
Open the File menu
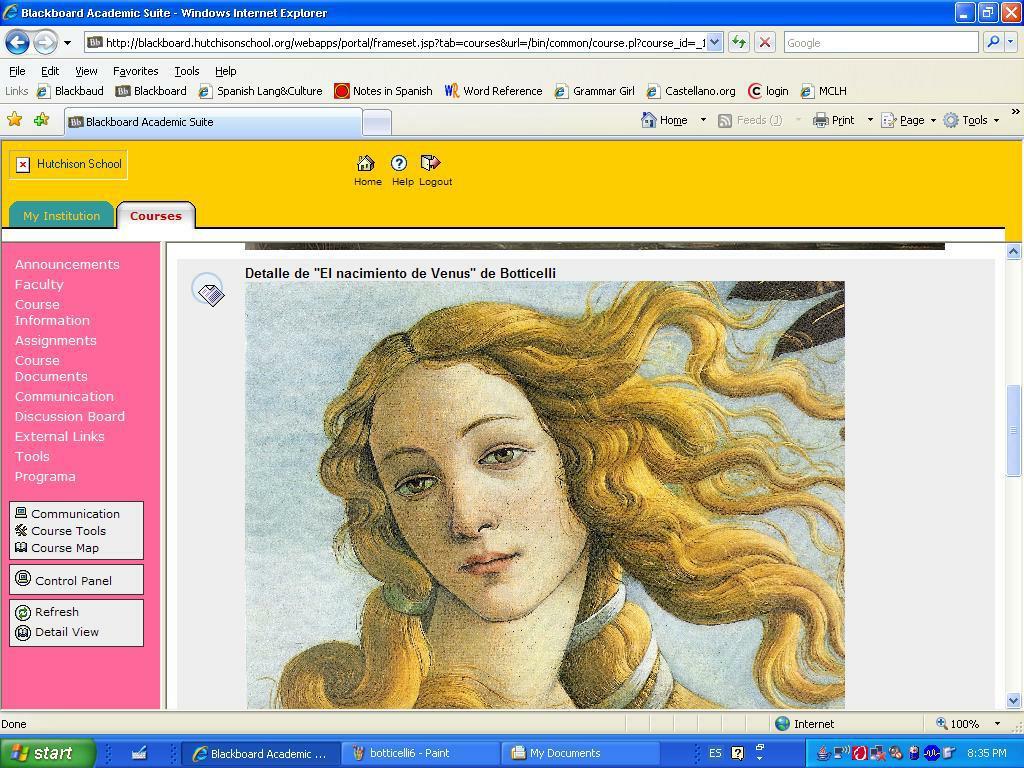(17, 71)
